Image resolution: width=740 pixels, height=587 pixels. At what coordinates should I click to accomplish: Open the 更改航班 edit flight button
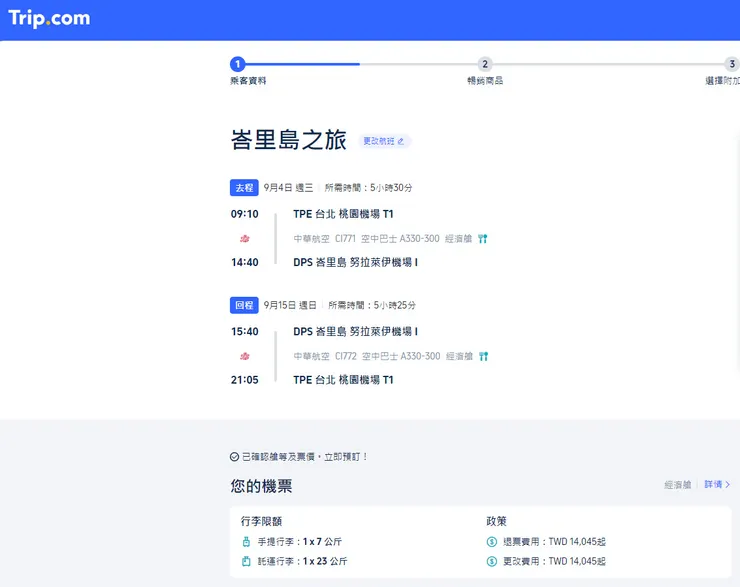click(384, 141)
